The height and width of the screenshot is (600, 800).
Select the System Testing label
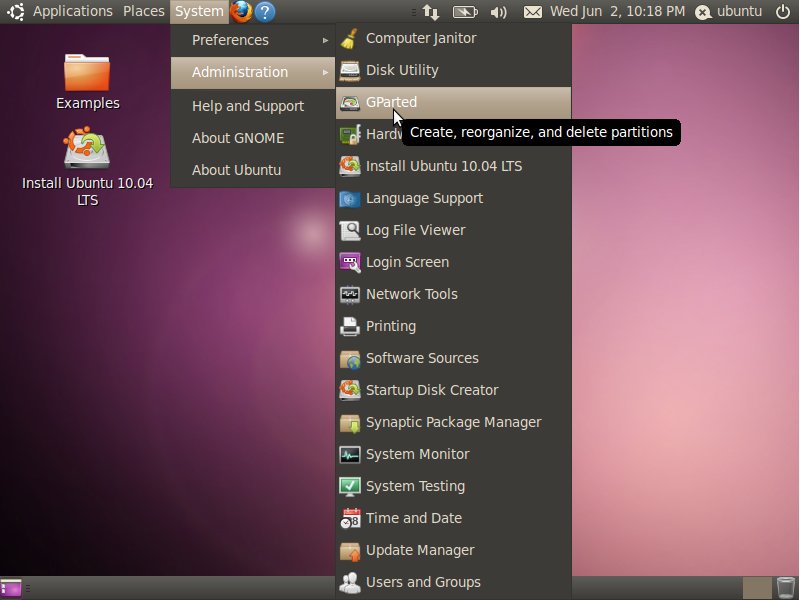415,486
